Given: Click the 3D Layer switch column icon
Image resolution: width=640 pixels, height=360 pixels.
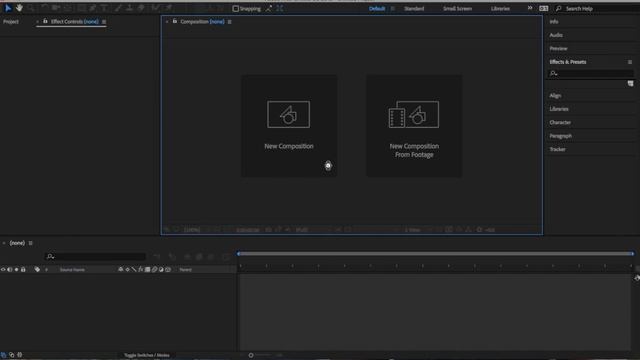Looking at the screenshot, I should 168,269.
